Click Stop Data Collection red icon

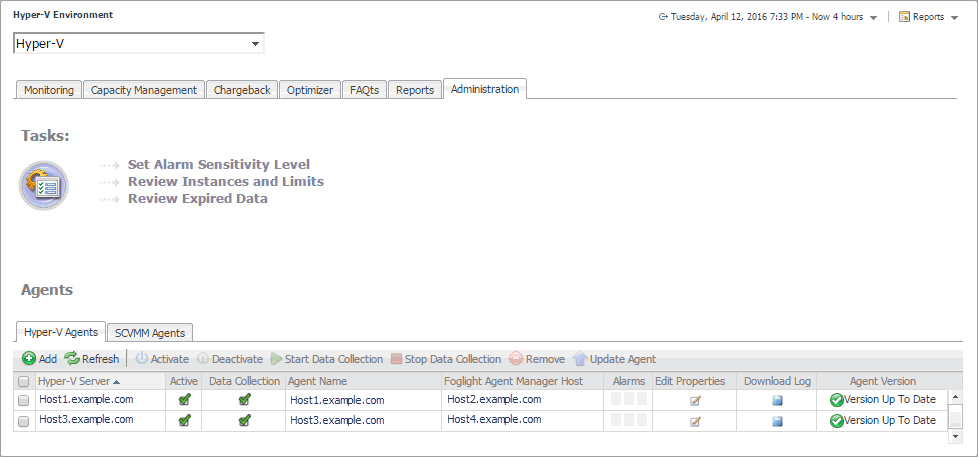click(396, 359)
